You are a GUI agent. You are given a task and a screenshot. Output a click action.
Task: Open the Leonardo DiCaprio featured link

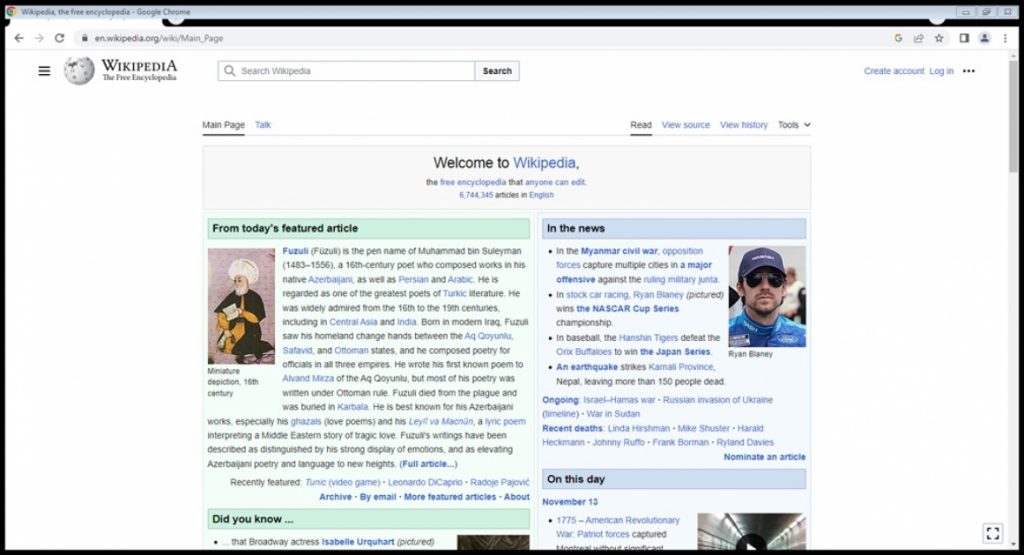[x=425, y=482]
